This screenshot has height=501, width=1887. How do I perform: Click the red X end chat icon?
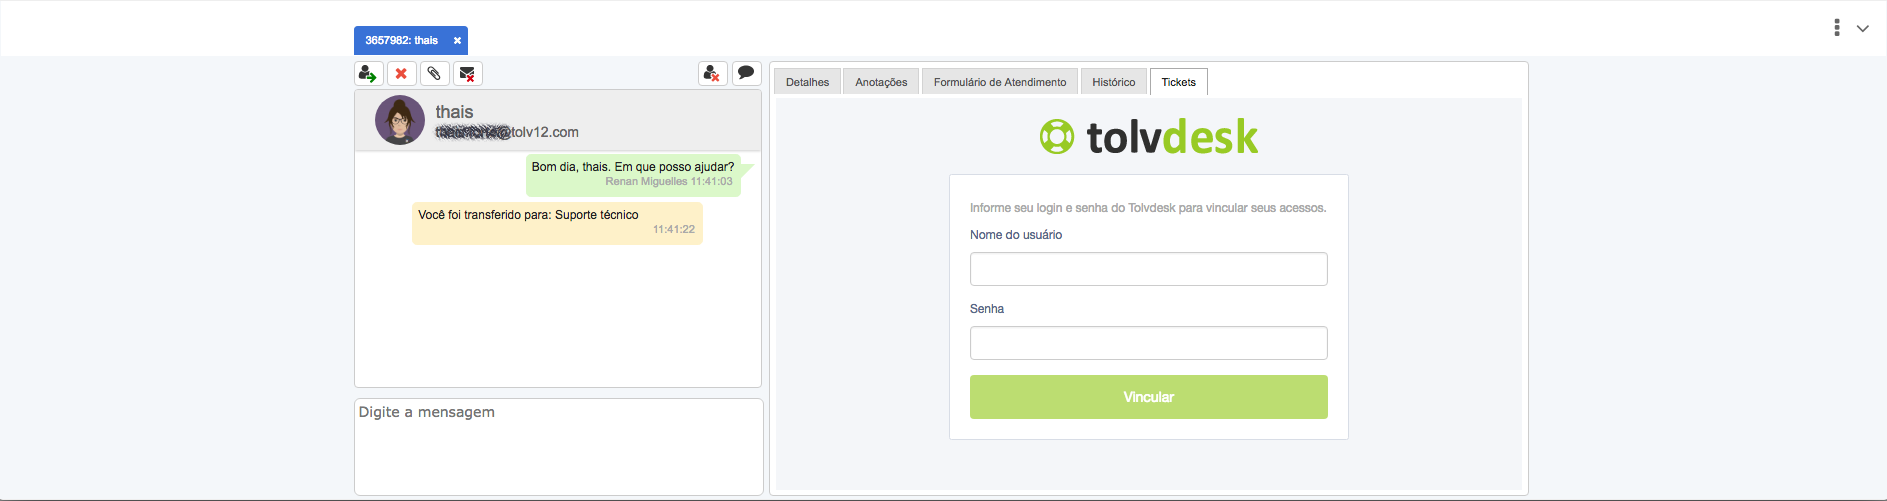tap(401, 74)
